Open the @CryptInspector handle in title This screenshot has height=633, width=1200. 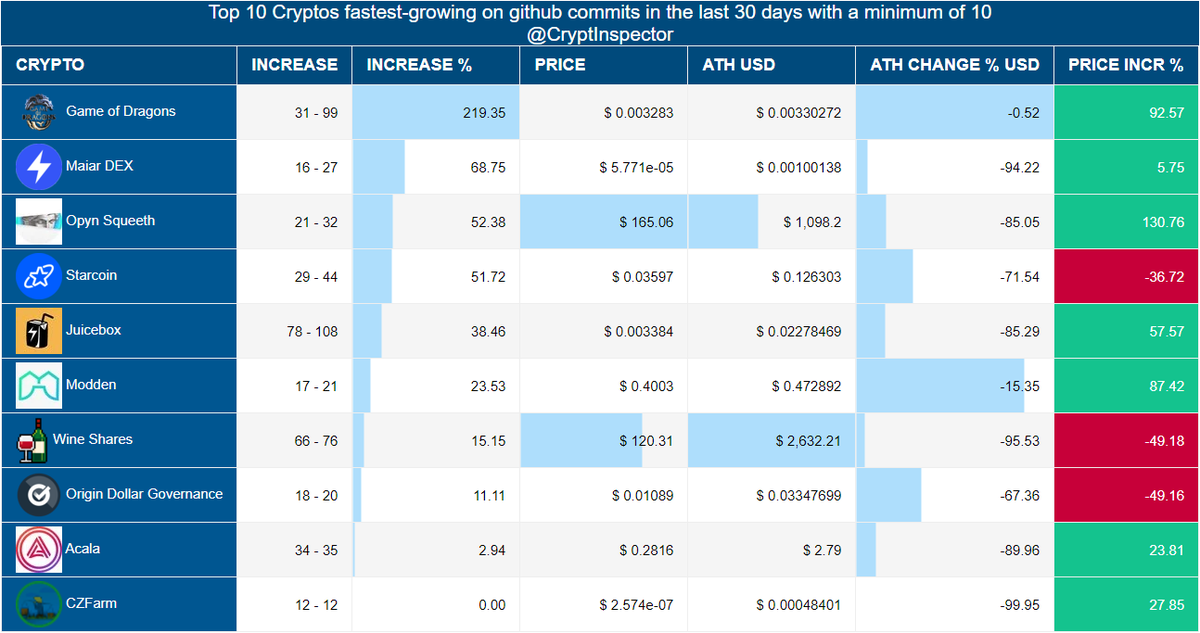pyautogui.click(x=600, y=34)
